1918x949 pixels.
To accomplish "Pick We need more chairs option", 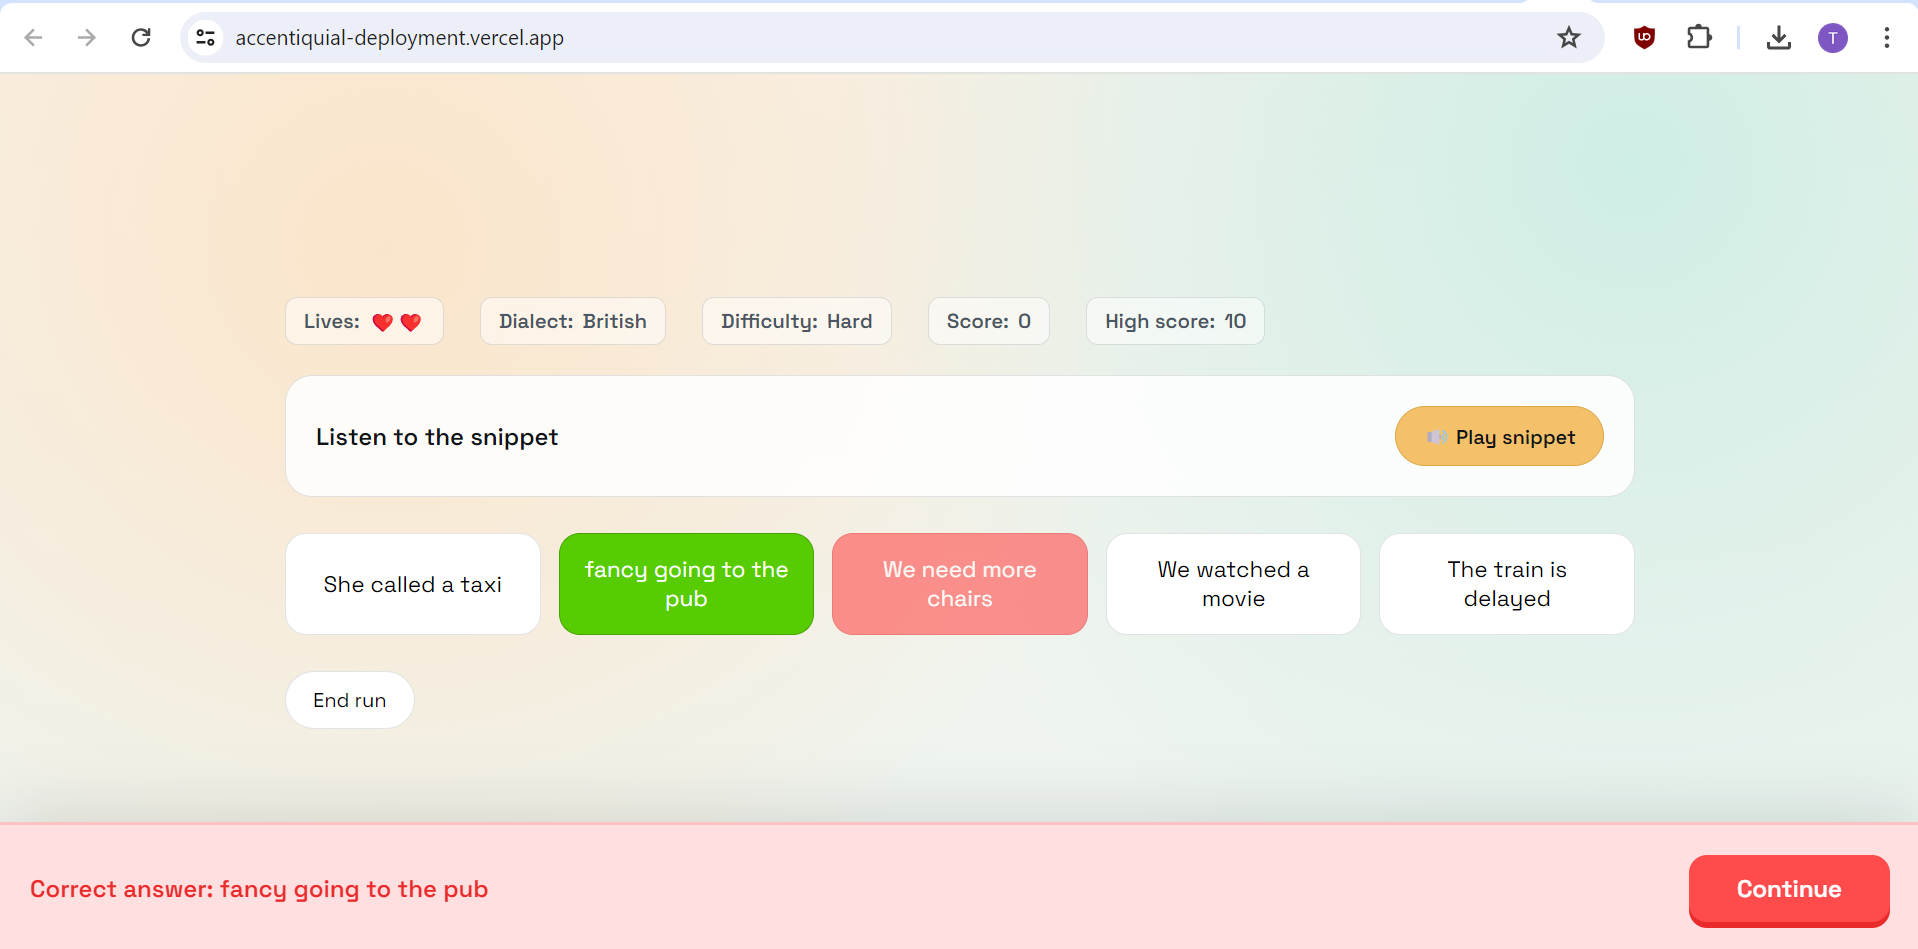I will (x=960, y=584).
